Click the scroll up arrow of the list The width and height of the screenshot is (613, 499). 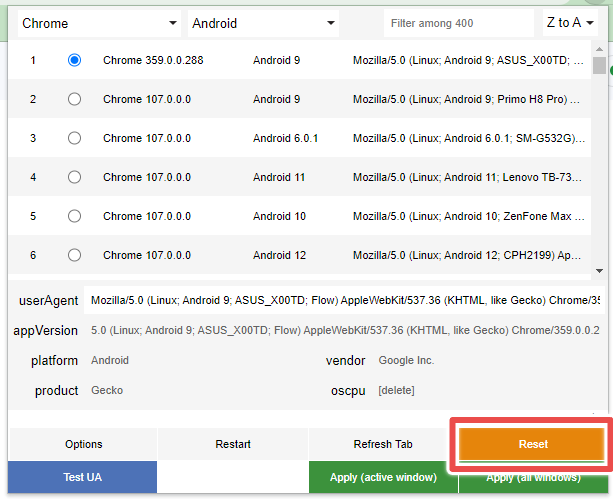599,49
